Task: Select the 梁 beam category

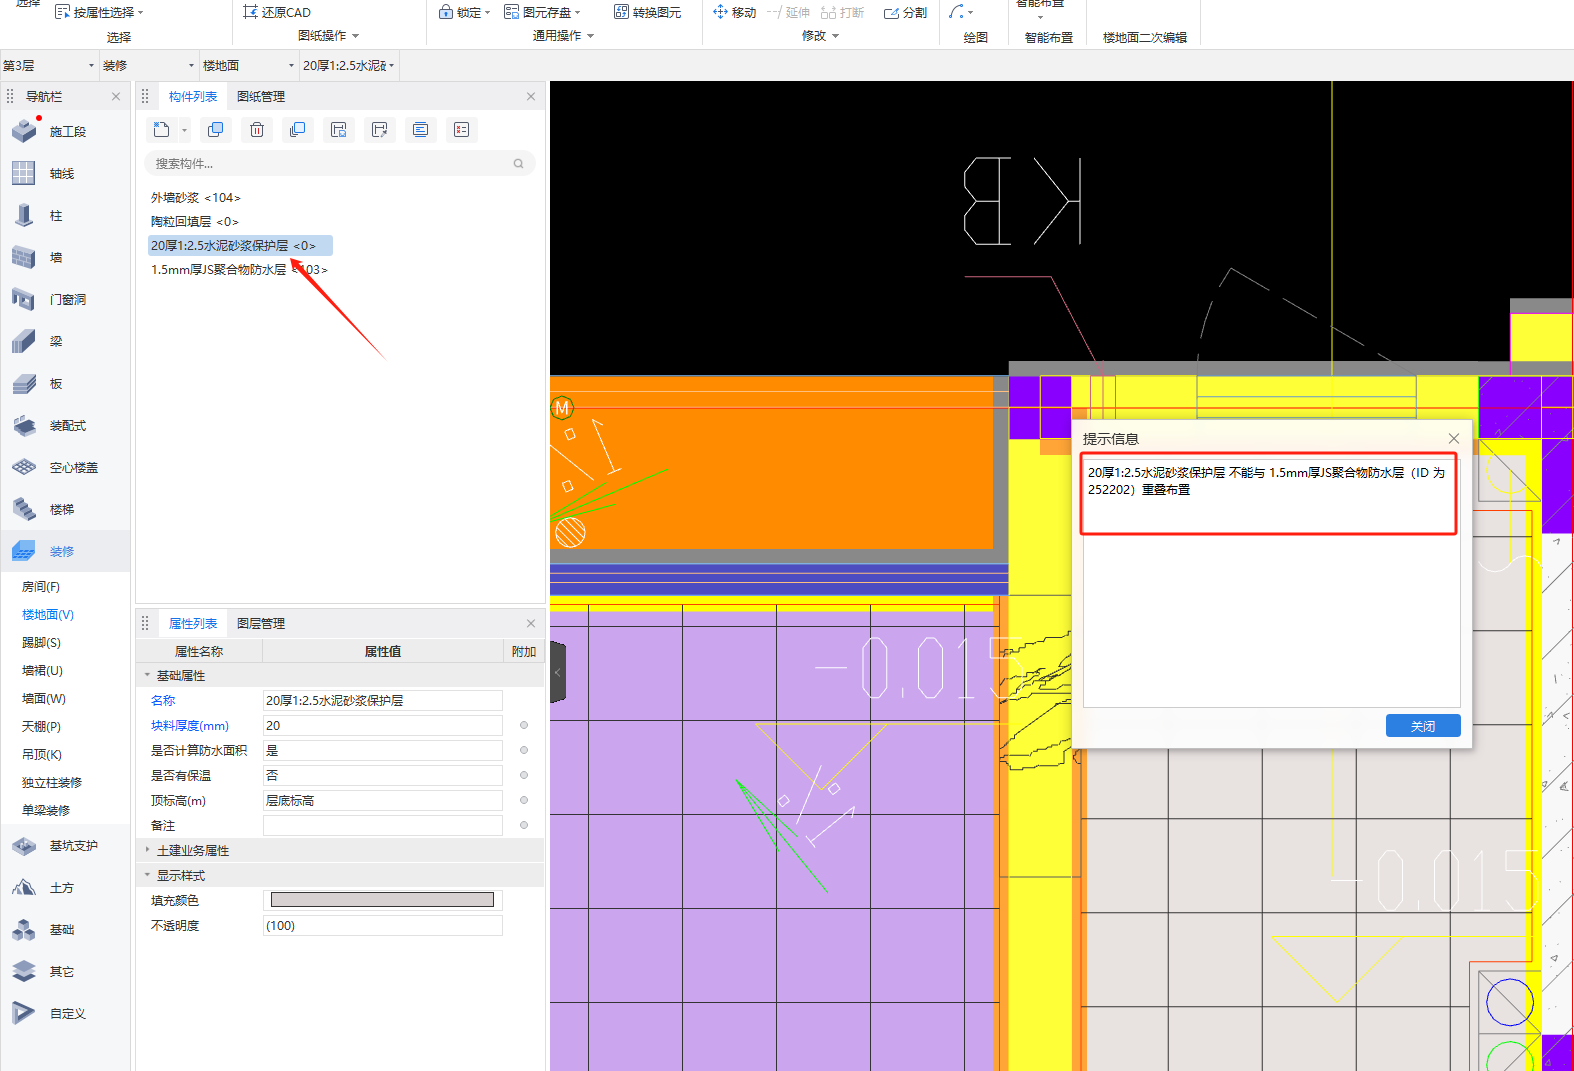Action: tap(56, 341)
